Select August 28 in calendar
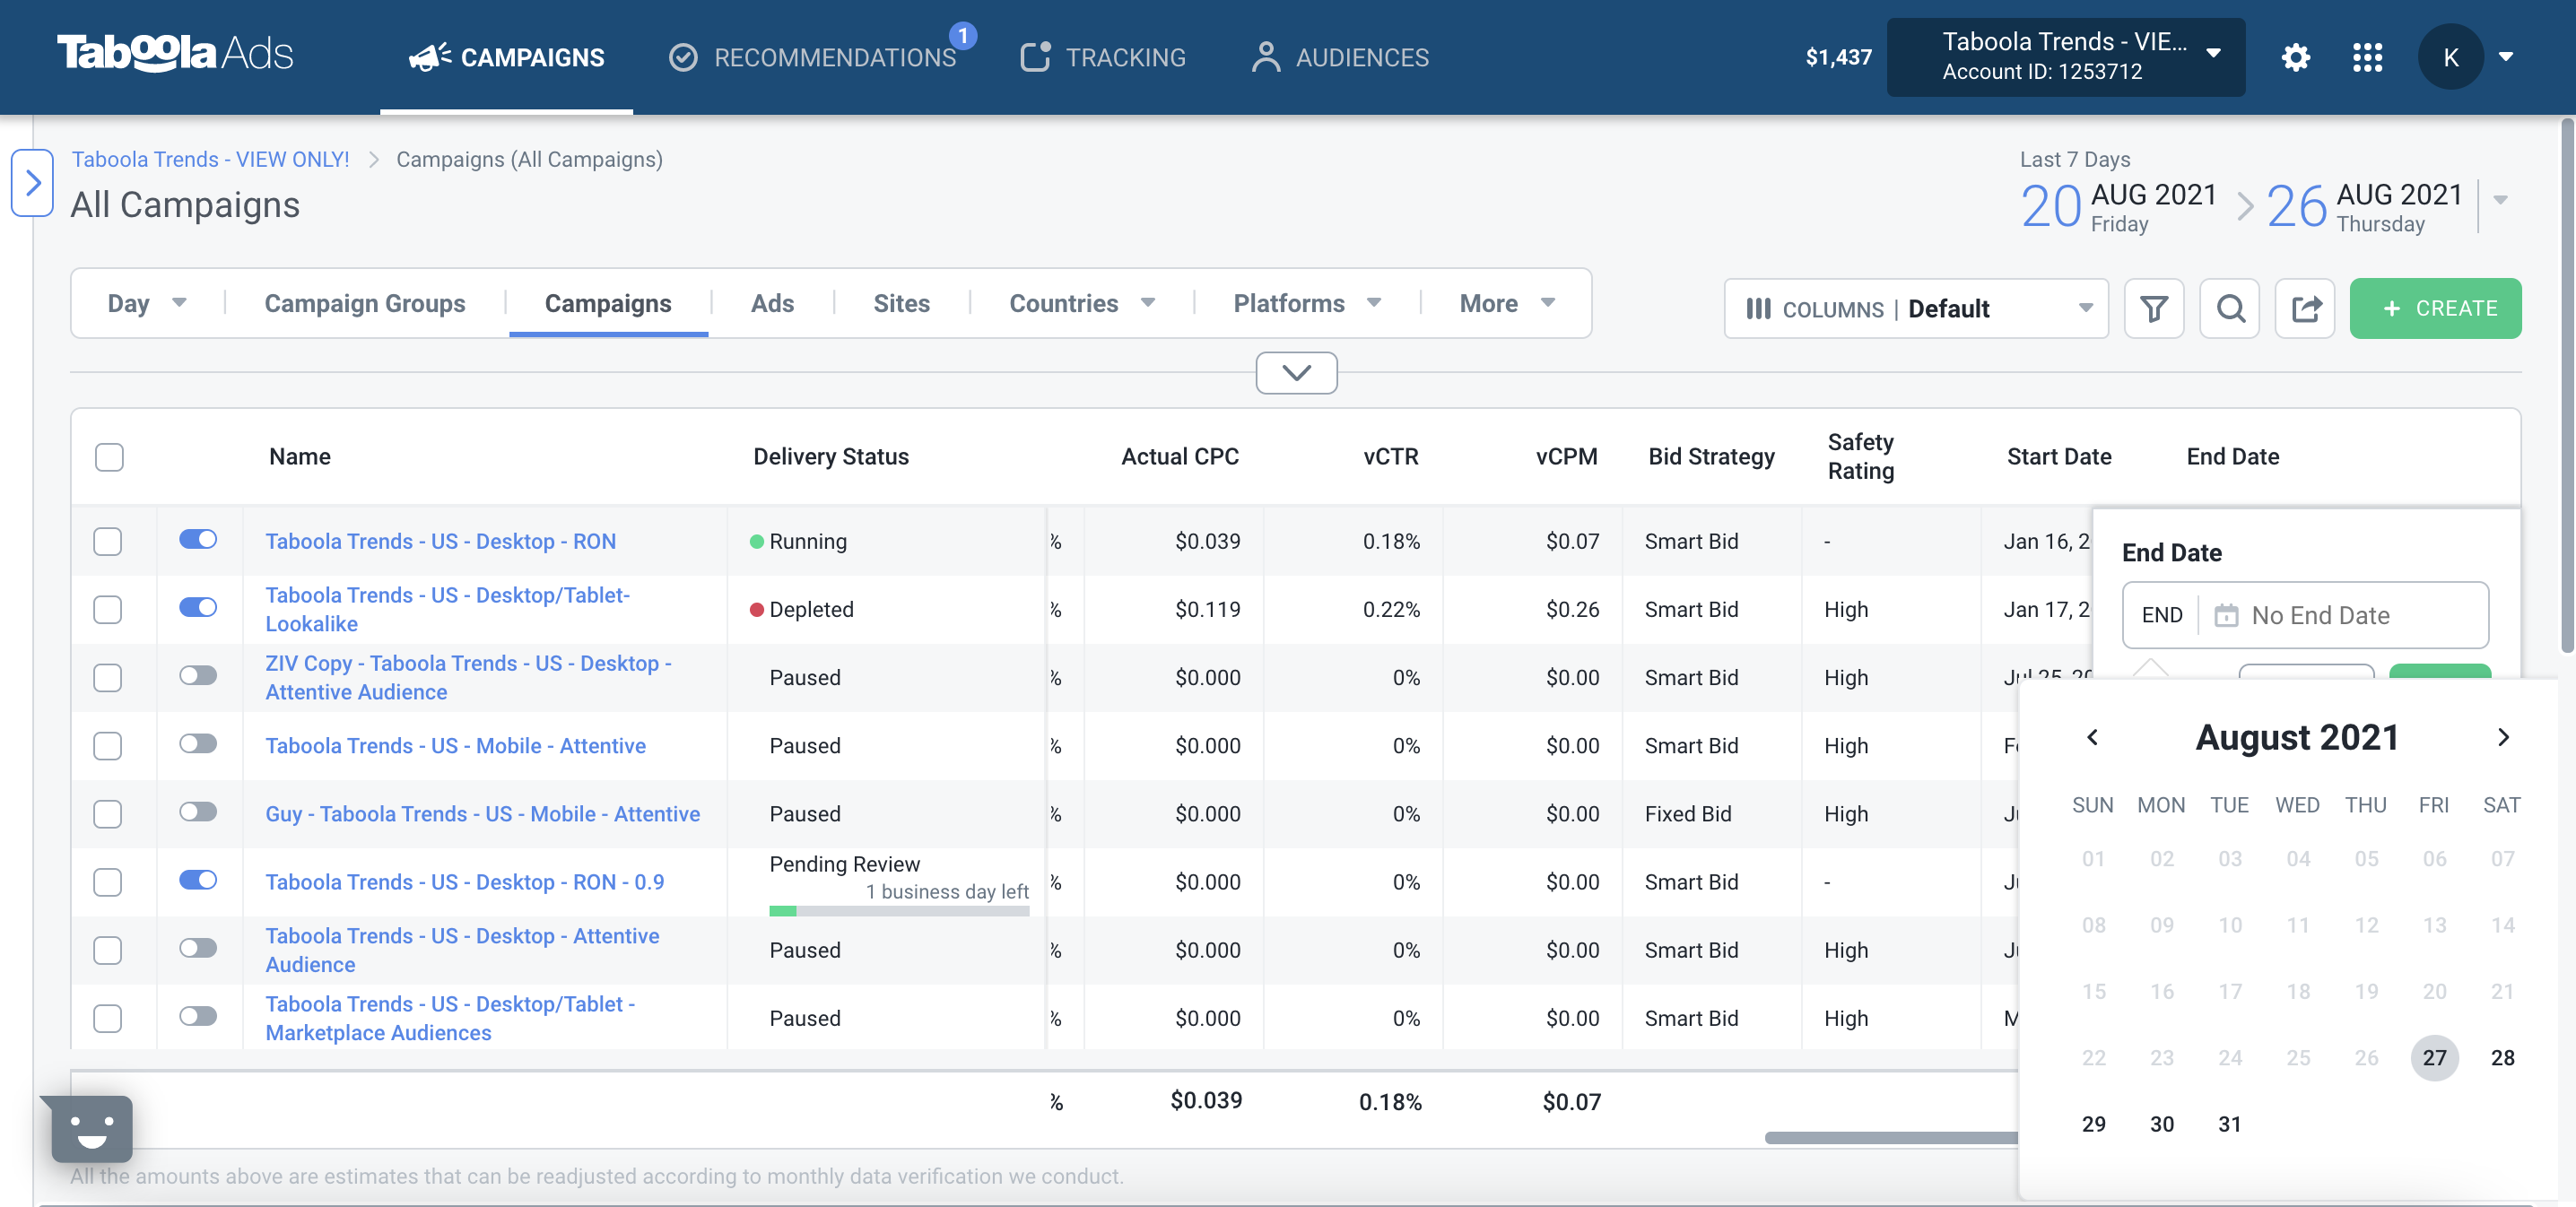 (2502, 1057)
